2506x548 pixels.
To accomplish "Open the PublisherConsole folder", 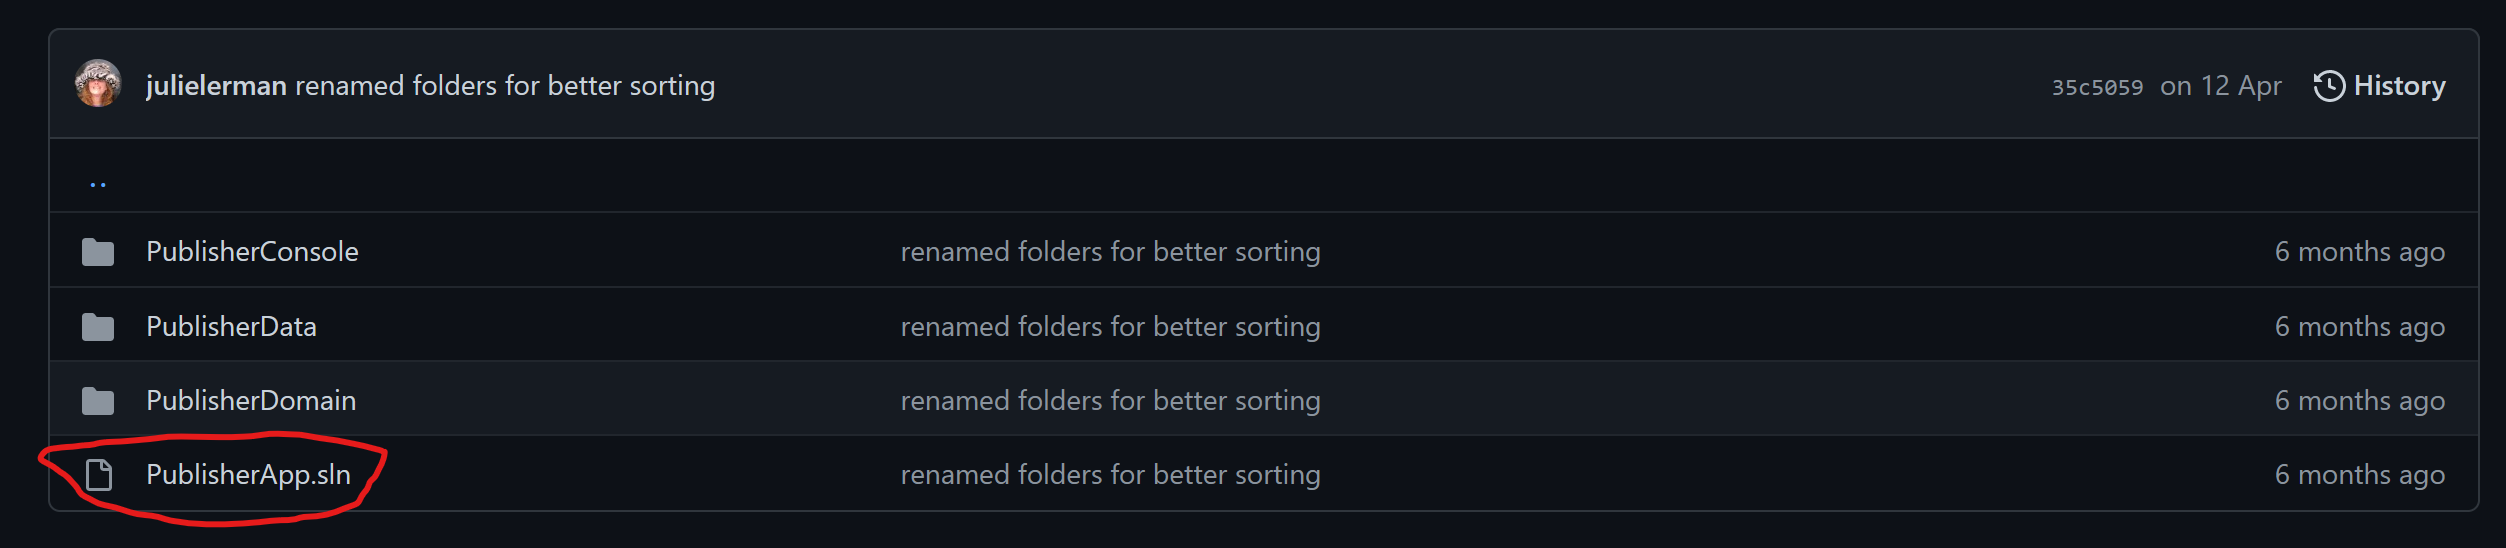I will (x=252, y=252).
